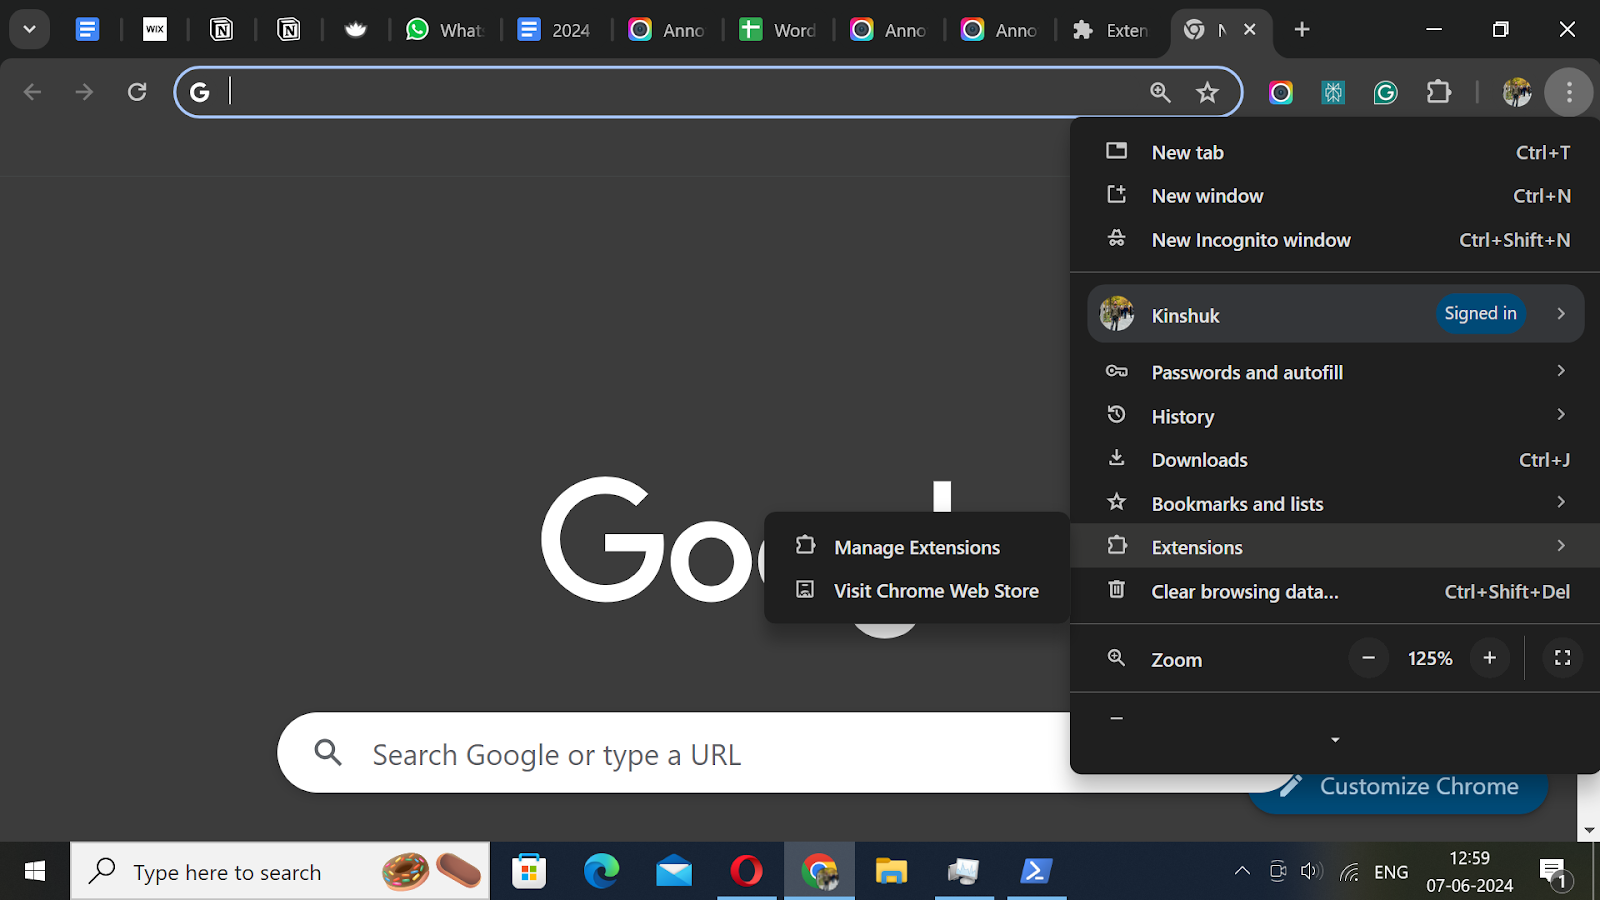The image size is (1600, 900).
Task: Click the Search Google or type a URL box
Action: 674,753
